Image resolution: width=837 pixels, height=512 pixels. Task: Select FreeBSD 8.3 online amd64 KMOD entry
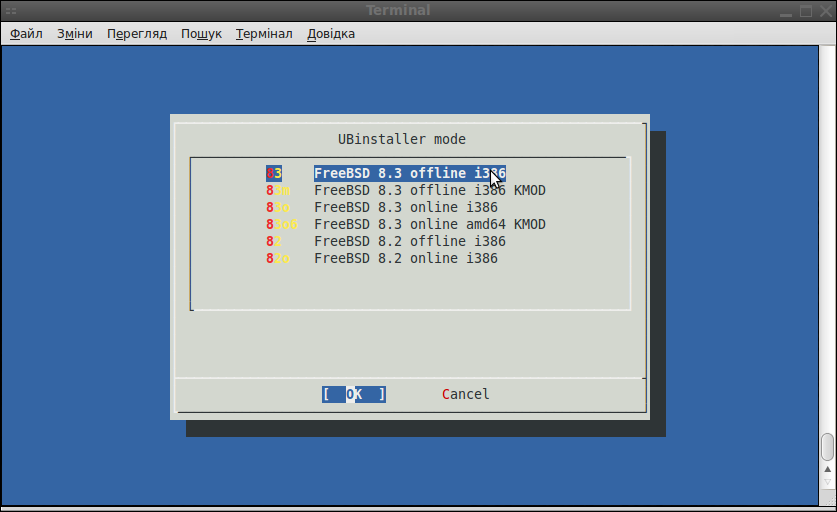tap(430, 224)
